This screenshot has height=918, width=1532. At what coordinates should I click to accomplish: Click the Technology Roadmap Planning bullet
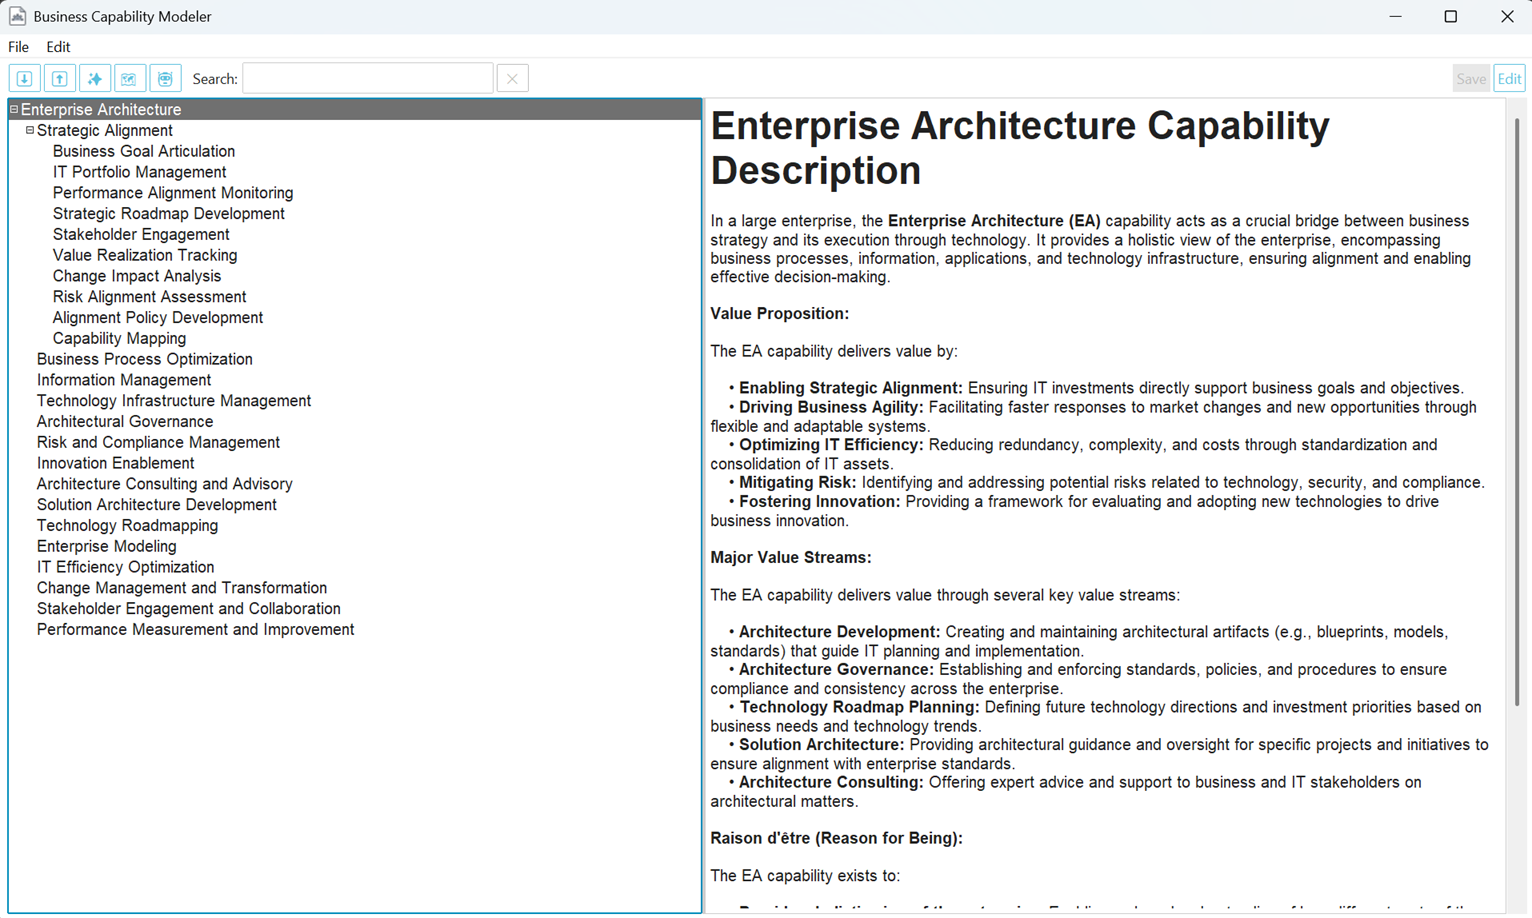1096,717
